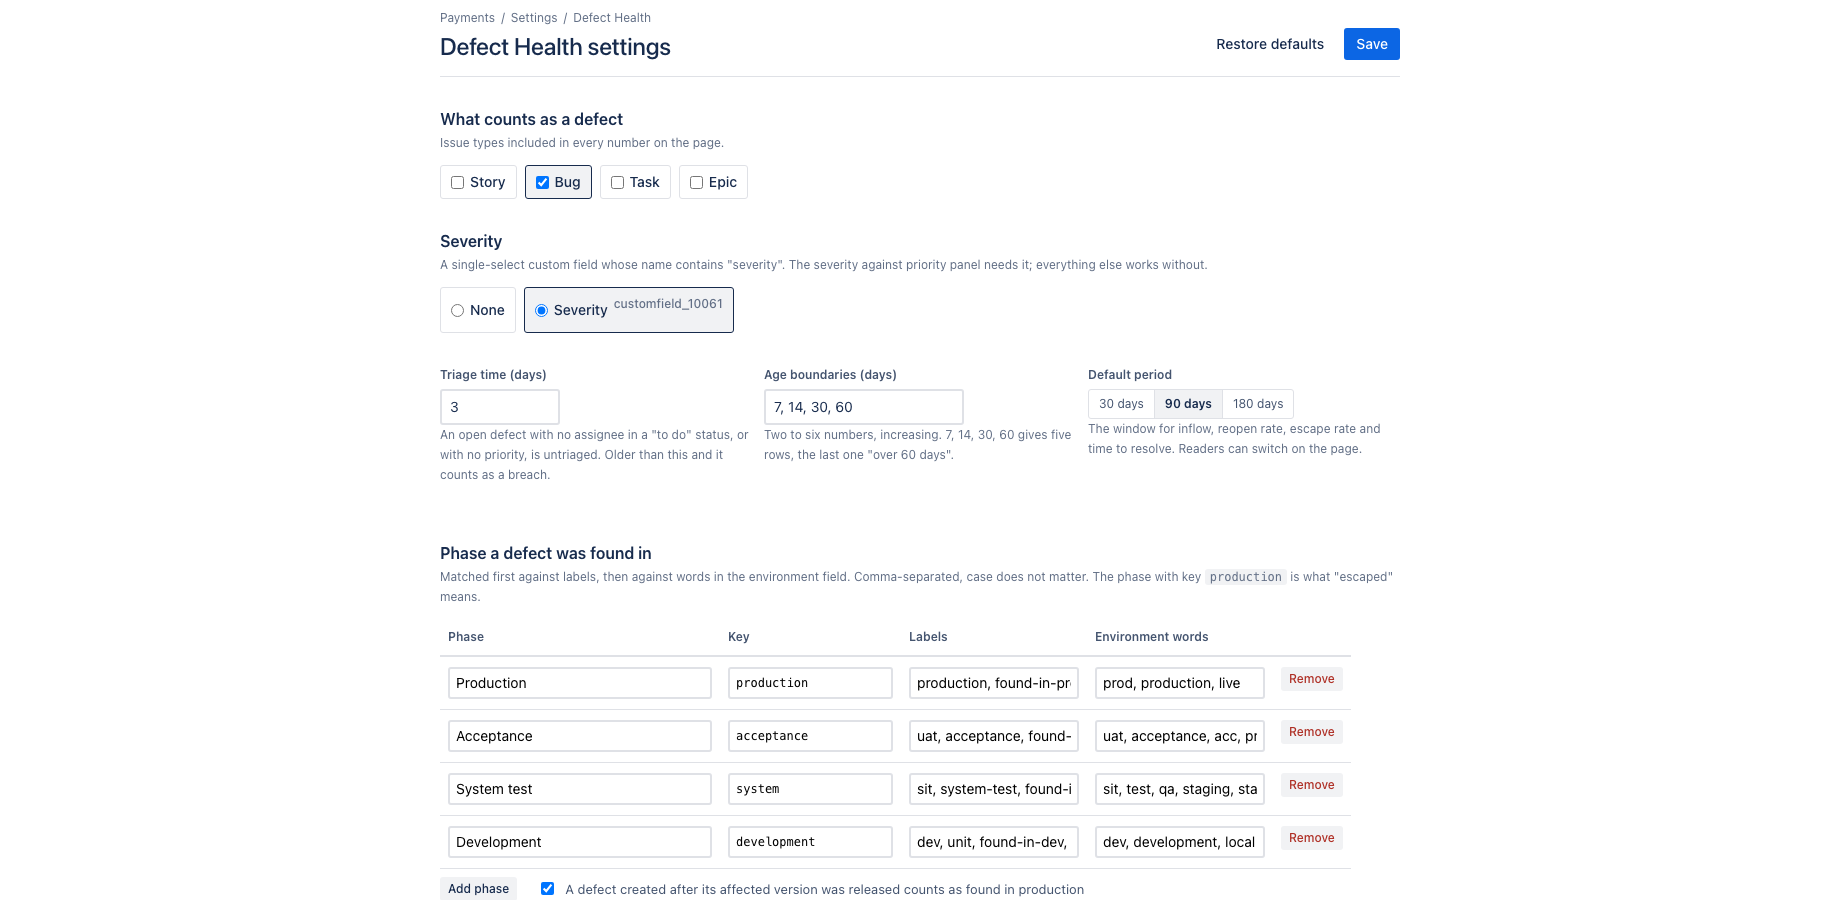The image size is (1840, 900).
Task: Edit the Acceptance phase name field
Action: [580, 736]
